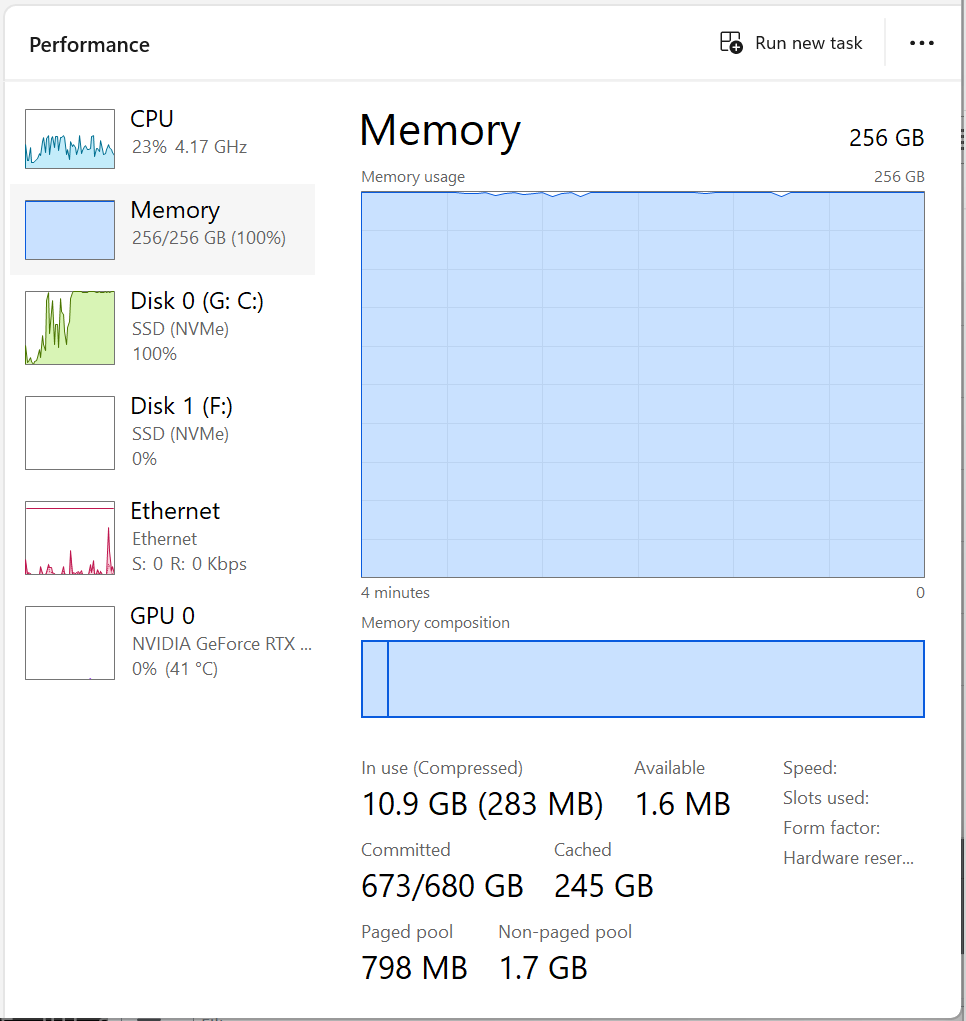Click the Committed 673/680 GB value
The image size is (966, 1021).
click(442, 886)
